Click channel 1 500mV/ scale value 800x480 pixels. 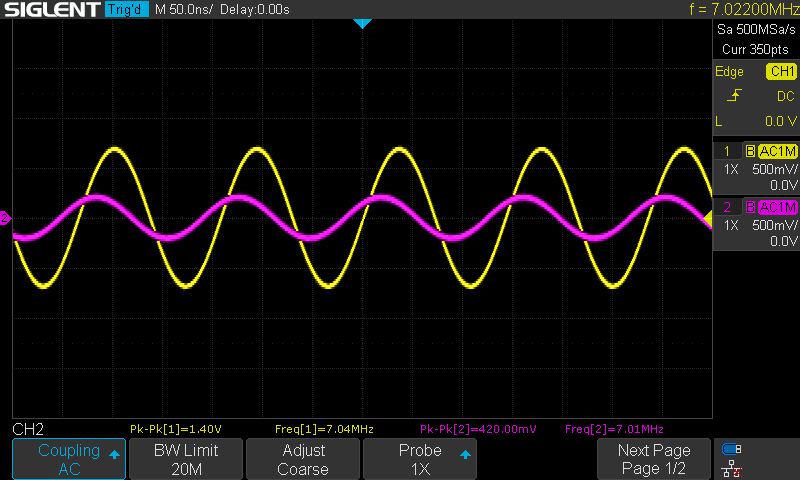(774, 169)
